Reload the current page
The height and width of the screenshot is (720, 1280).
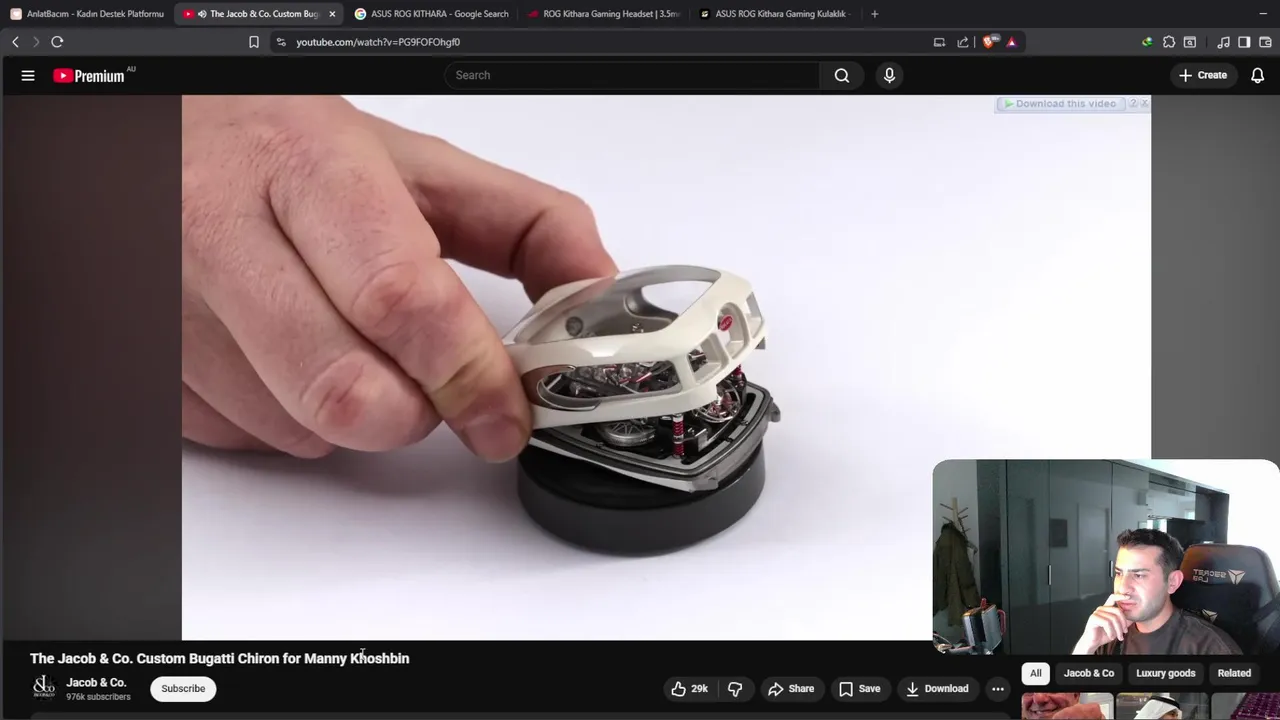(57, 42)
